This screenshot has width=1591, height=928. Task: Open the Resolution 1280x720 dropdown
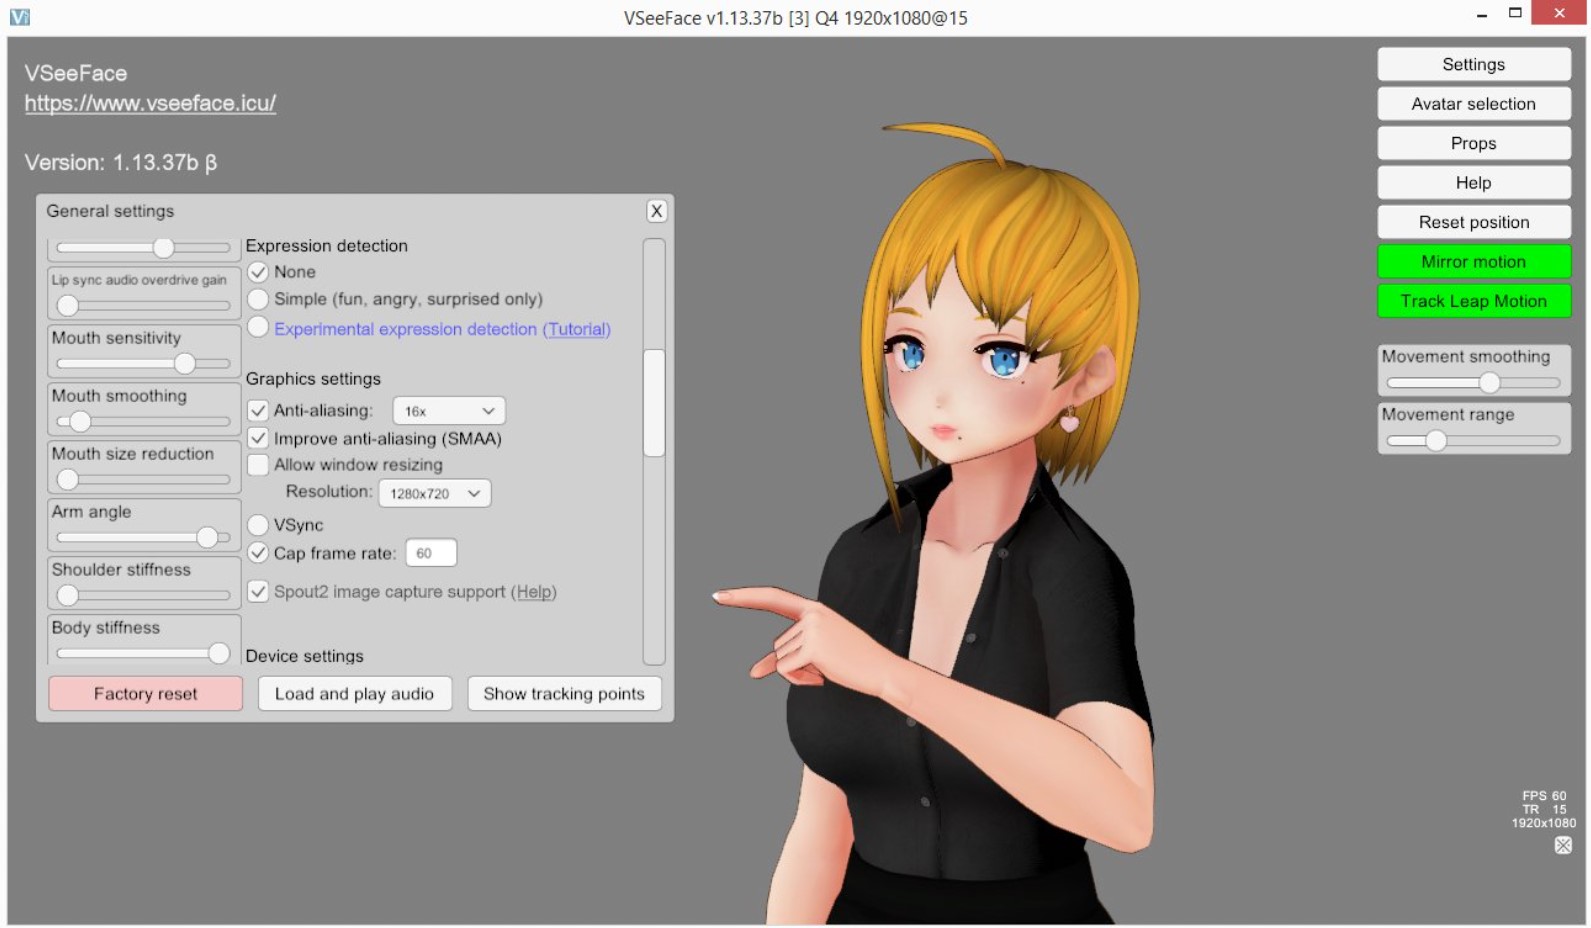[435, 493]
